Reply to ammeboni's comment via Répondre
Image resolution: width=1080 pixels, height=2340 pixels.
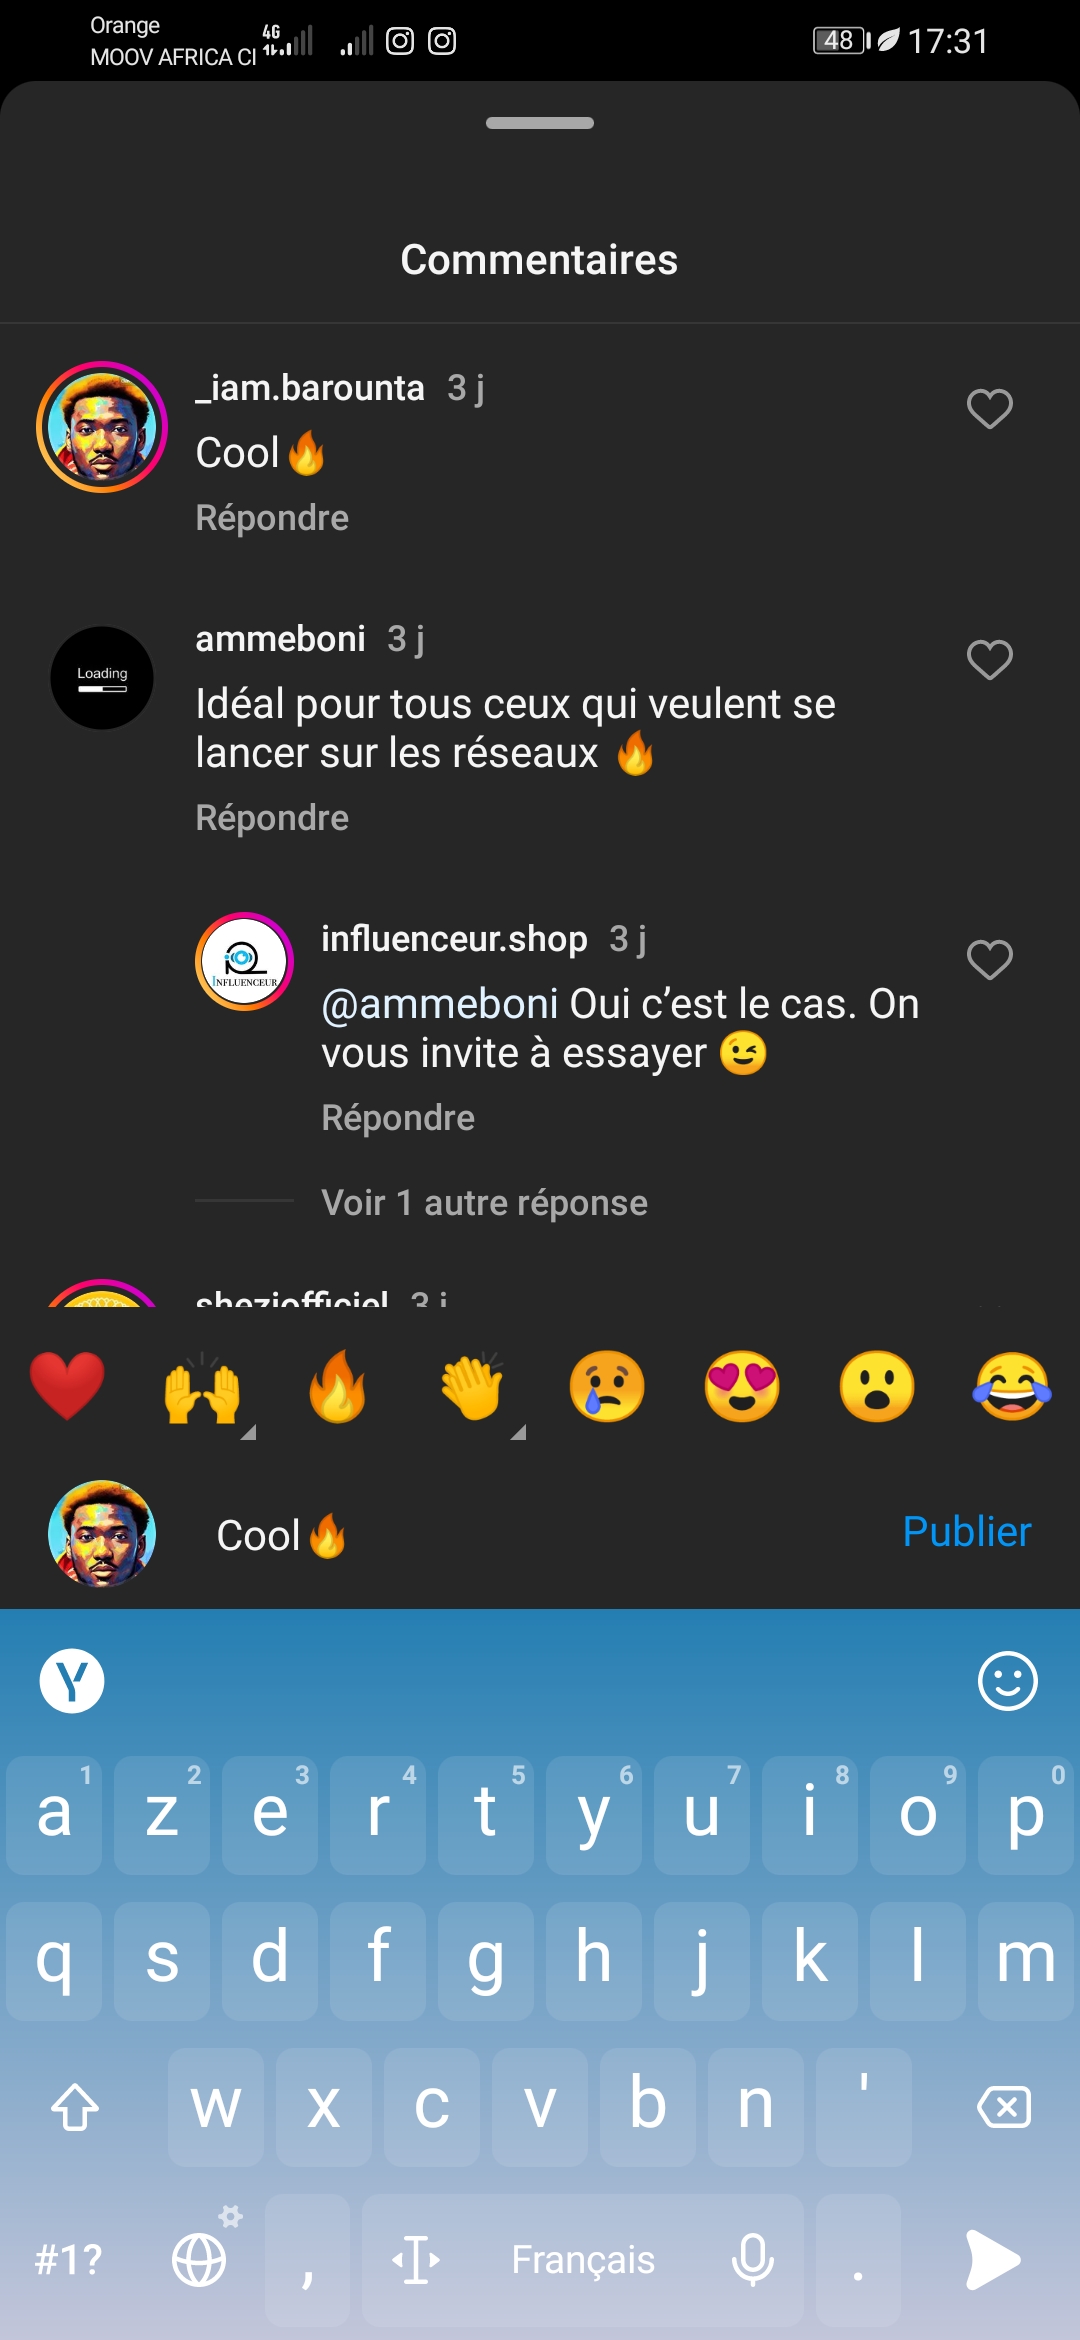(x=272, y=818)
